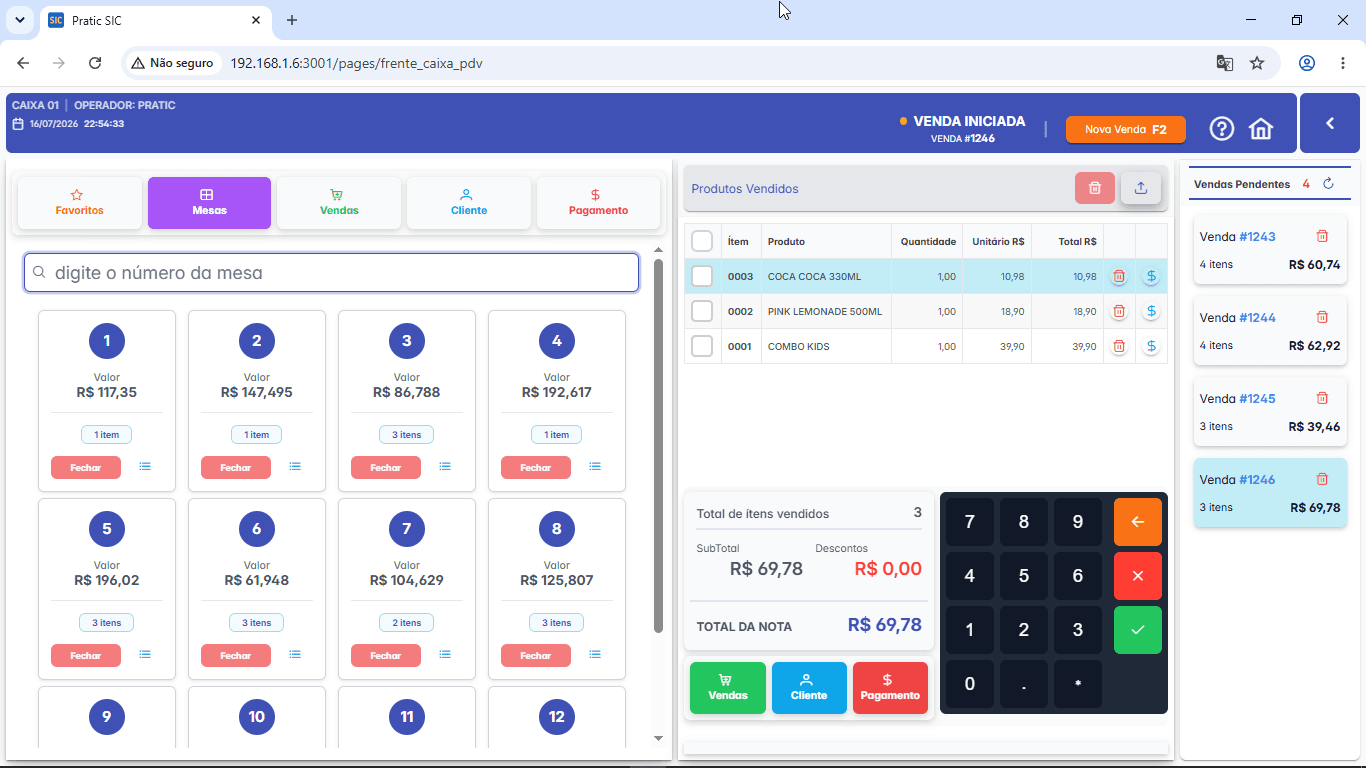Open pending sale Venda #1243 card
This screenshot has width=1366, height=768.
1270,250
